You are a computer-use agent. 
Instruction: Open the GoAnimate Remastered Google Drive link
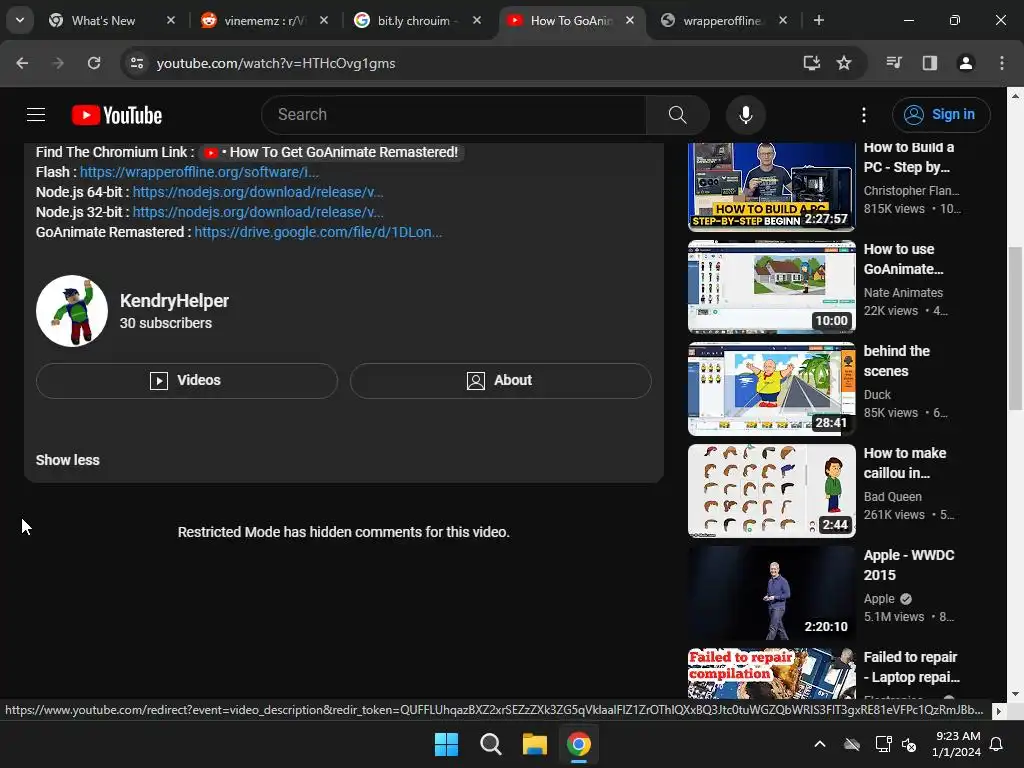(318, 232)
